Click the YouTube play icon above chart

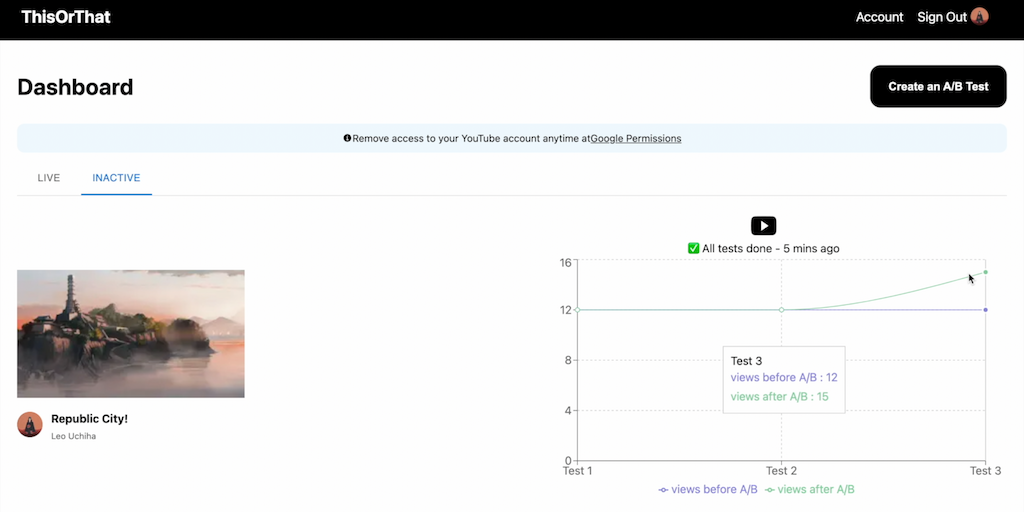[763, 226]
